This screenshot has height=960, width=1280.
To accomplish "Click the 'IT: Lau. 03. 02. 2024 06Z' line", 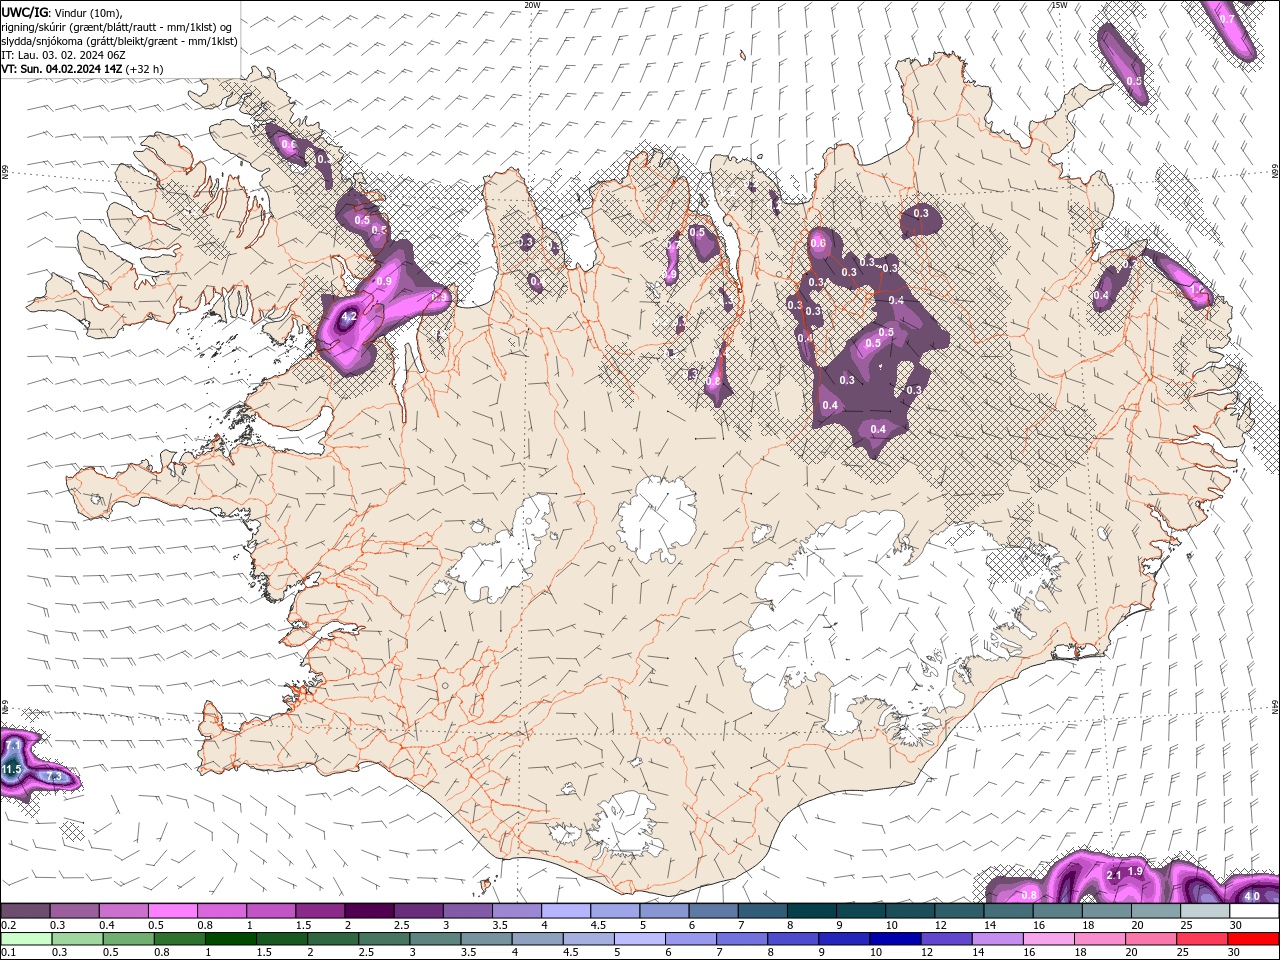I will (x=63, y=55).
